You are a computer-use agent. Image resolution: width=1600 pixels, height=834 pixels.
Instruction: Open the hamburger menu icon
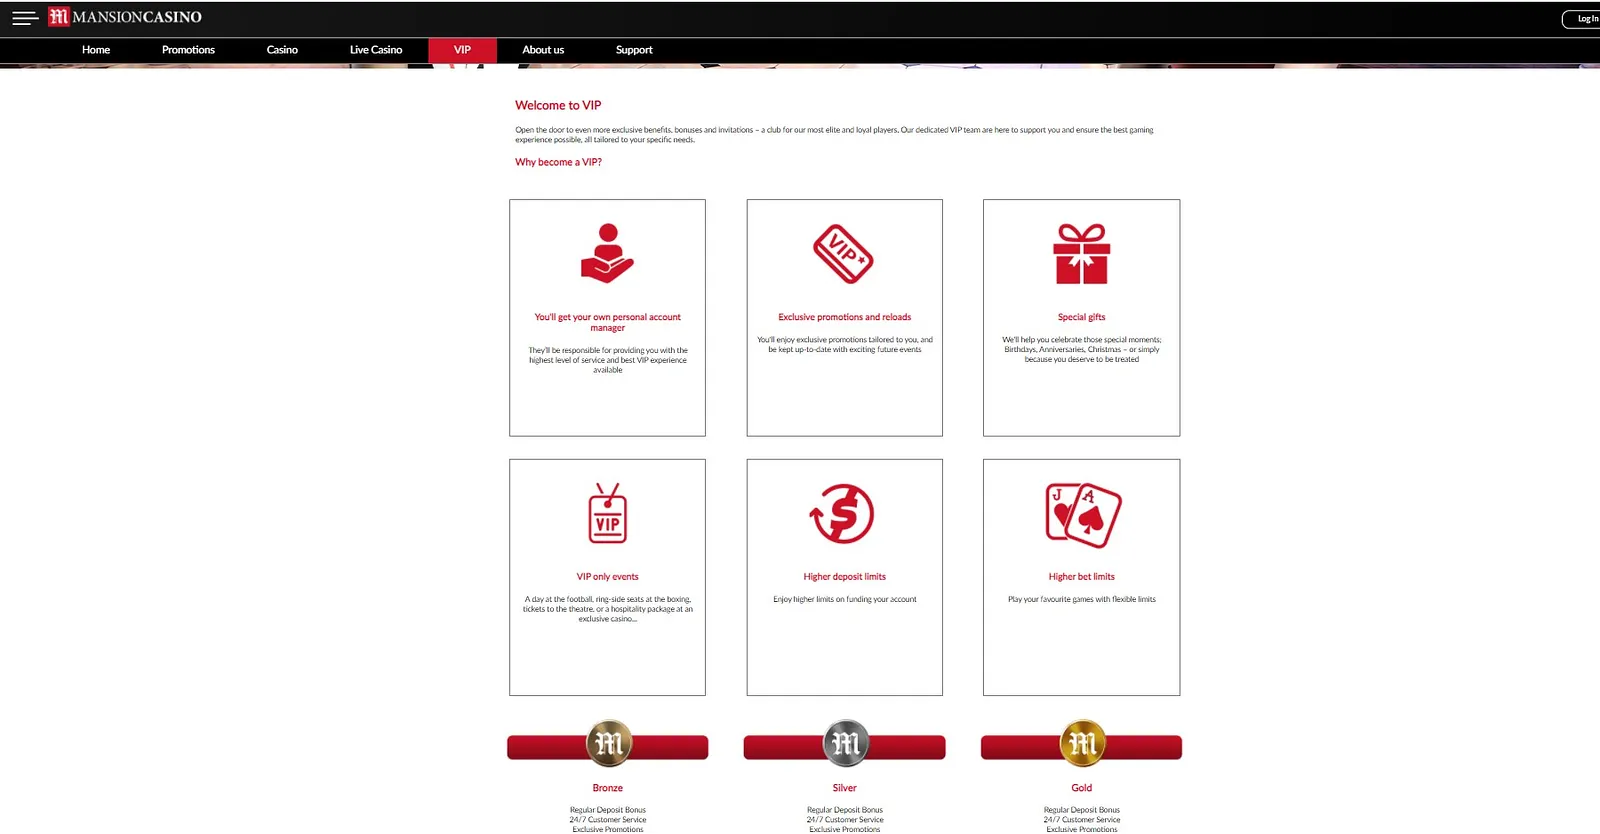pyautogui.click(x=25, y=18)
